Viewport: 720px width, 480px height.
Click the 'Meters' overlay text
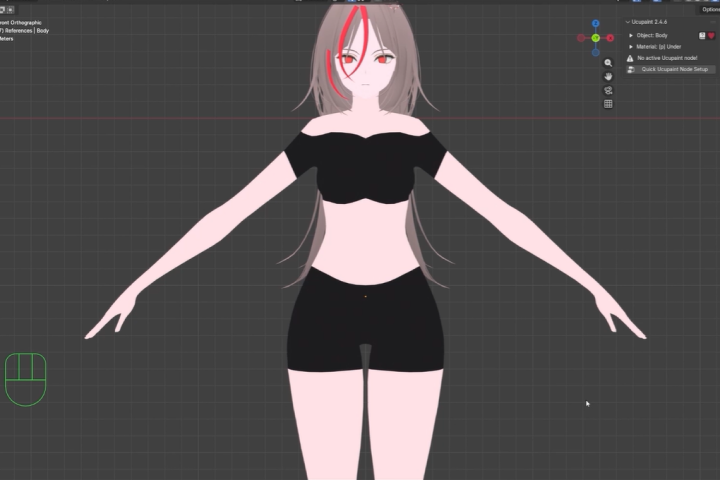tap(6, 39)
